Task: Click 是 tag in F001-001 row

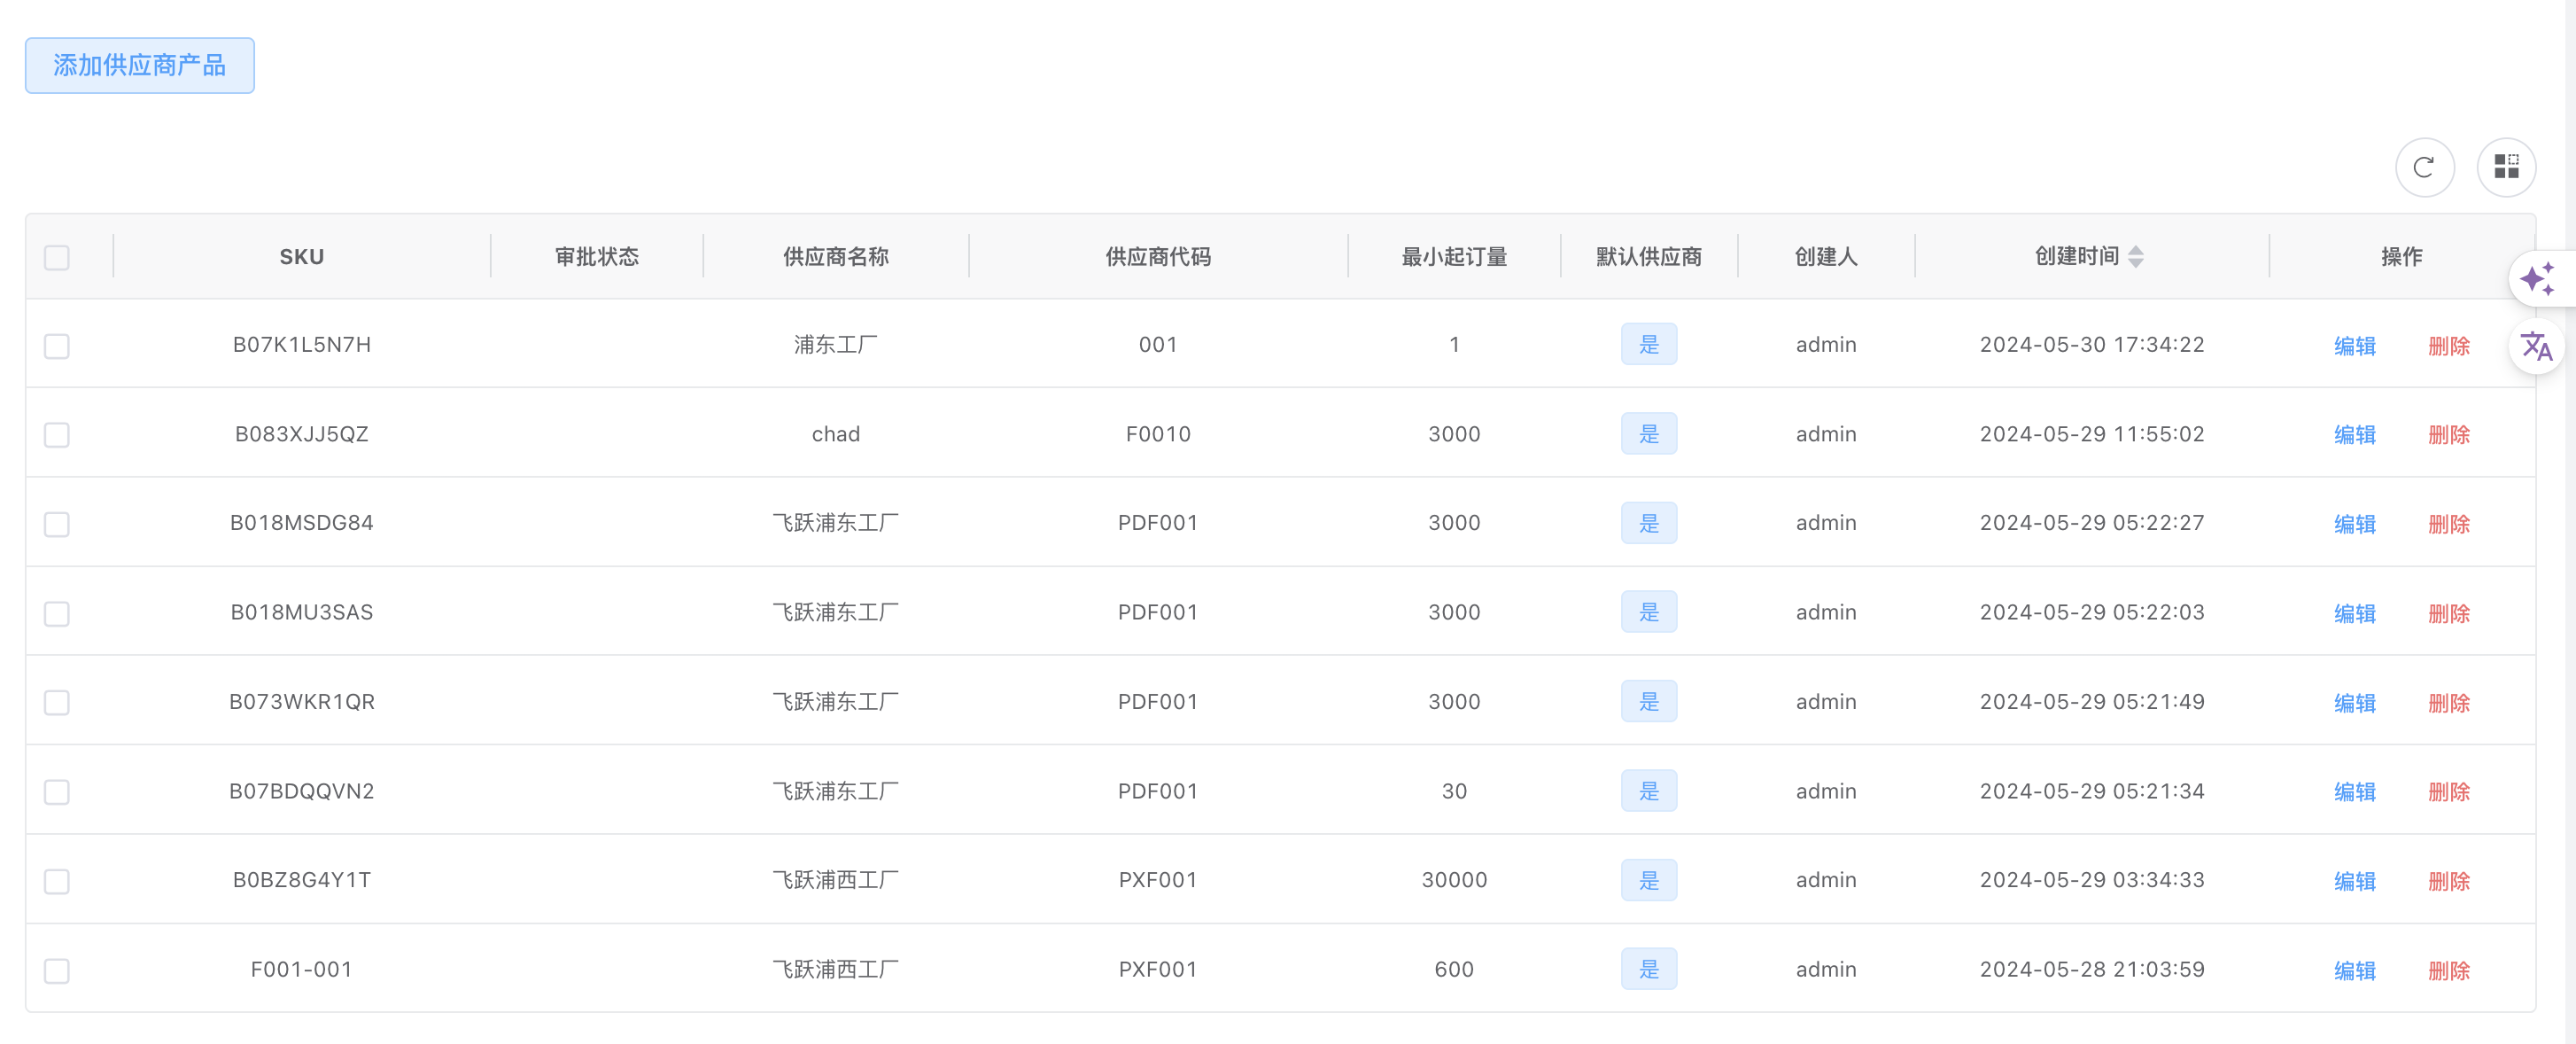Action: click(x=1648, y=969)
